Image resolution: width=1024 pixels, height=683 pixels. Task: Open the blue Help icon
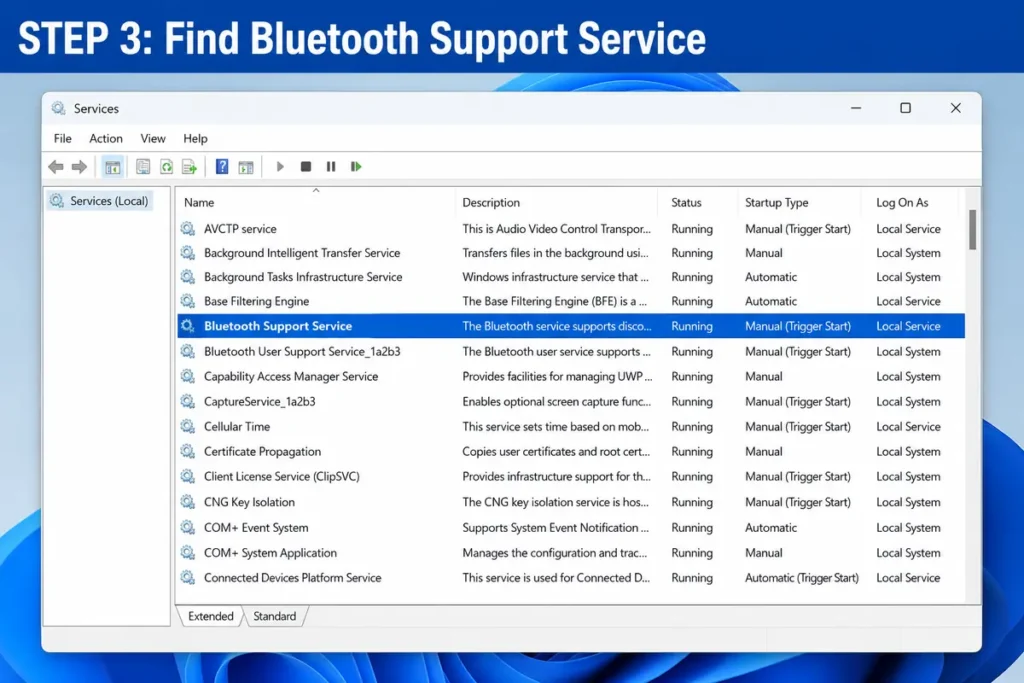222,167
